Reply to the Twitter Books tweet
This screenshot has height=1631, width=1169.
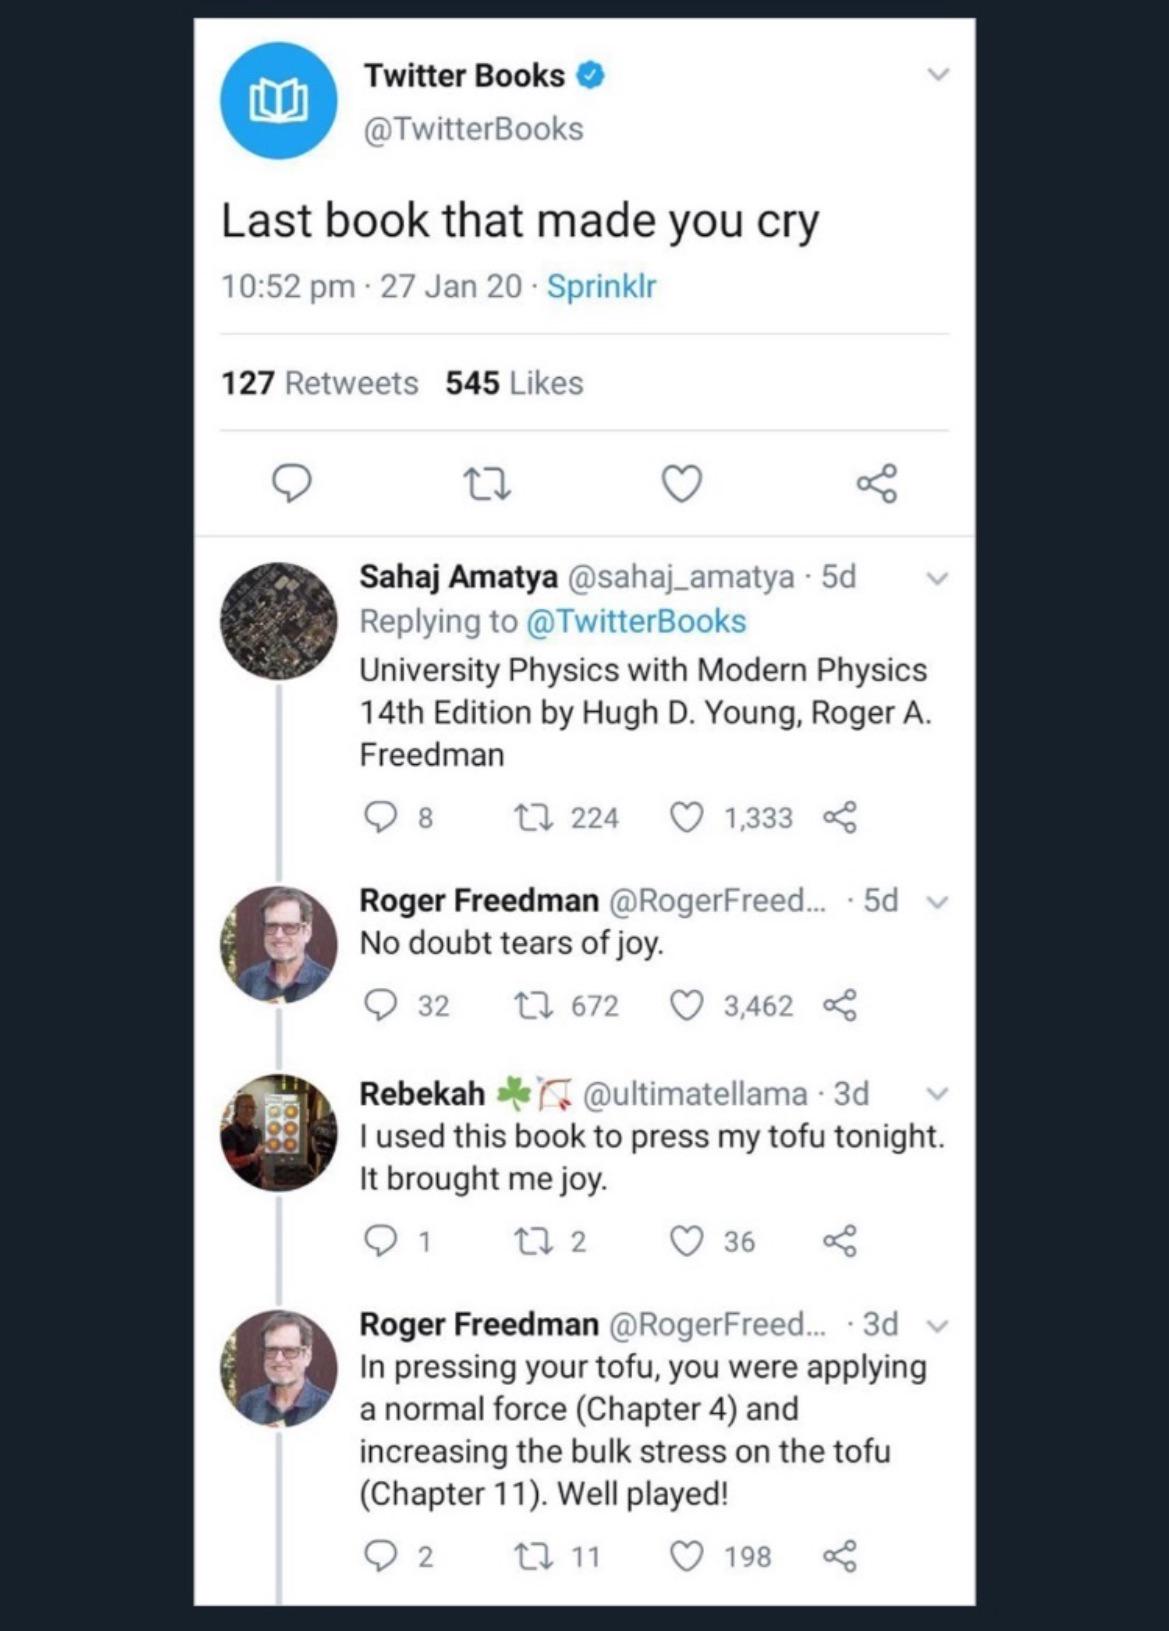[x=291, y=484]
